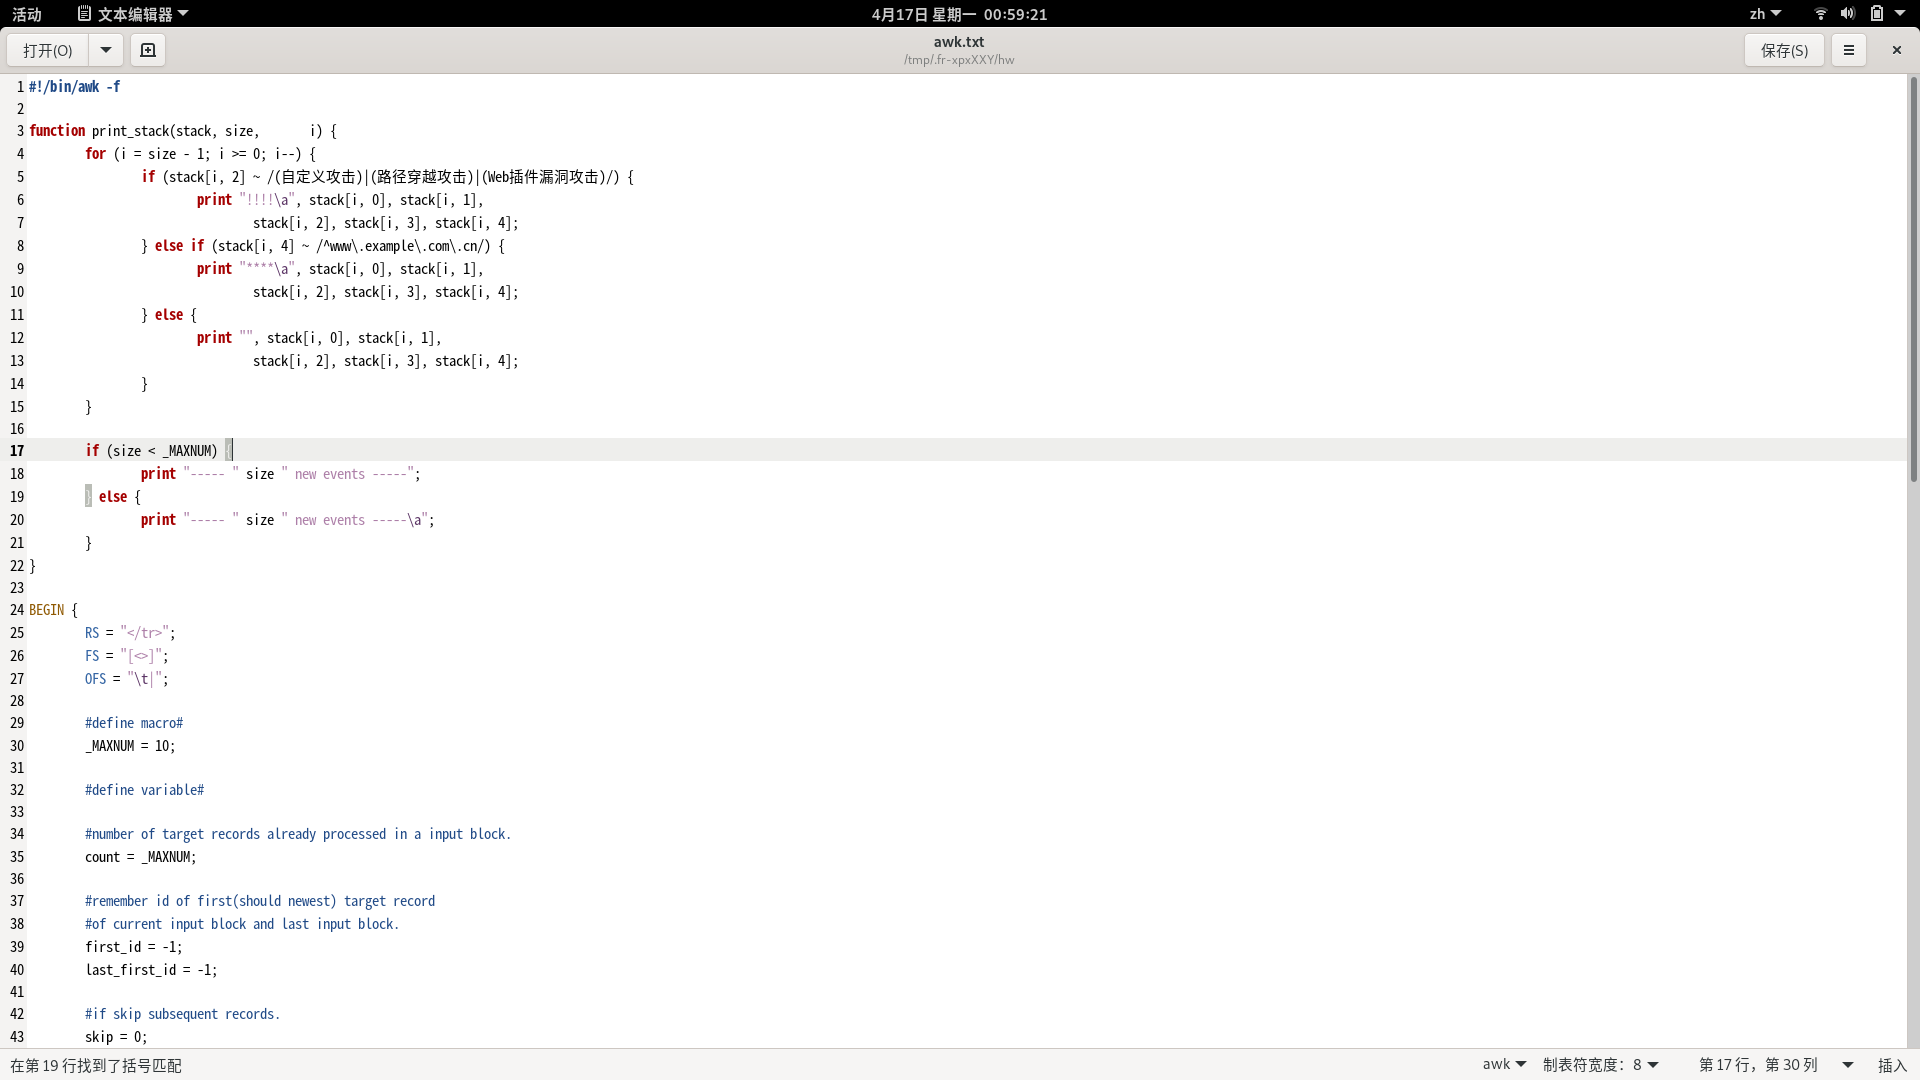Click the #define macro# comment

[x=134, y=723]
